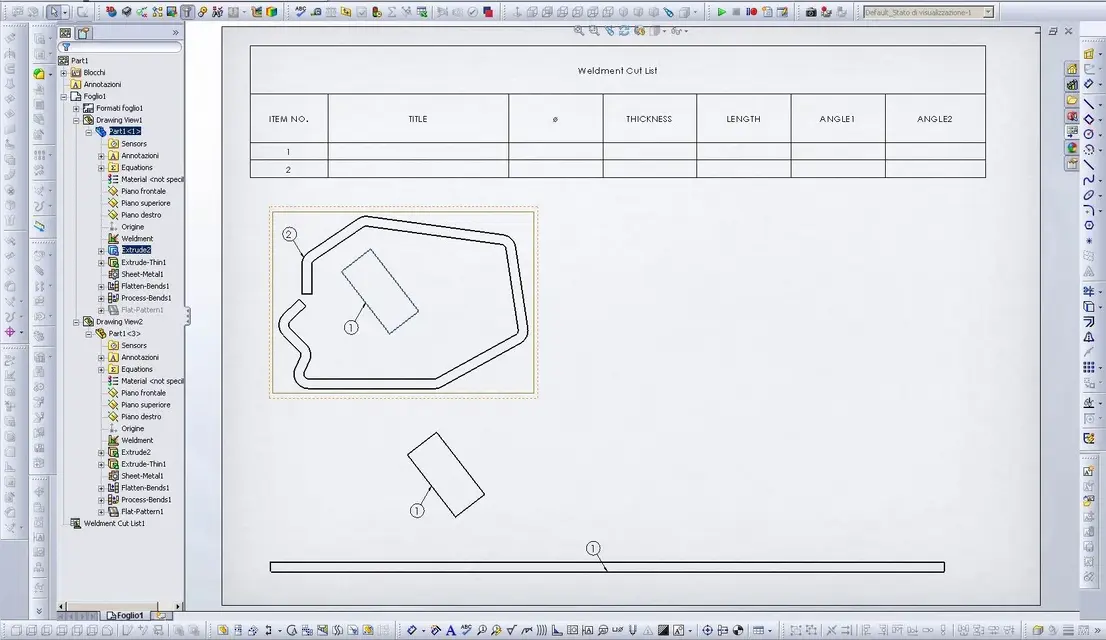The width and height of the screenshot is (1106, 640).
Task: Click the LENGTH column header
Action: click(743, 119)
